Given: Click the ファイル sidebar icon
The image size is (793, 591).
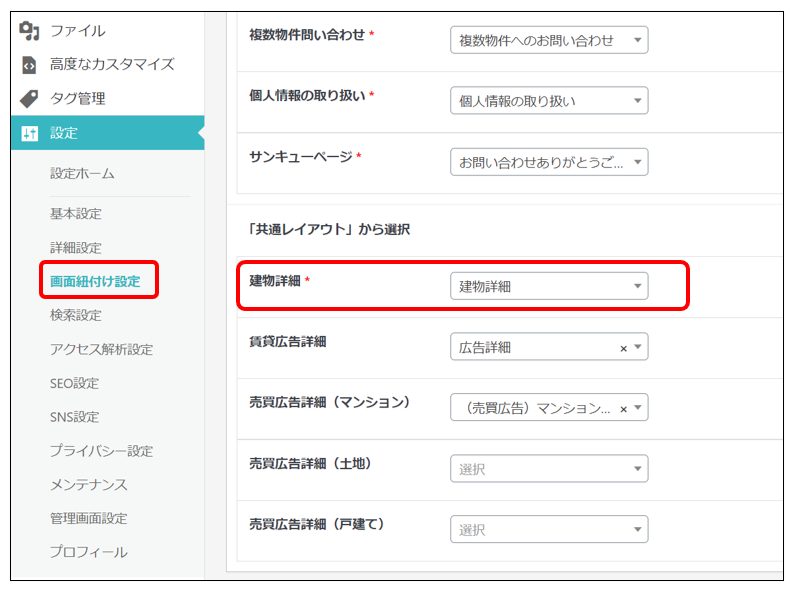Looking at the screenshot, I should tap(29, 31).
